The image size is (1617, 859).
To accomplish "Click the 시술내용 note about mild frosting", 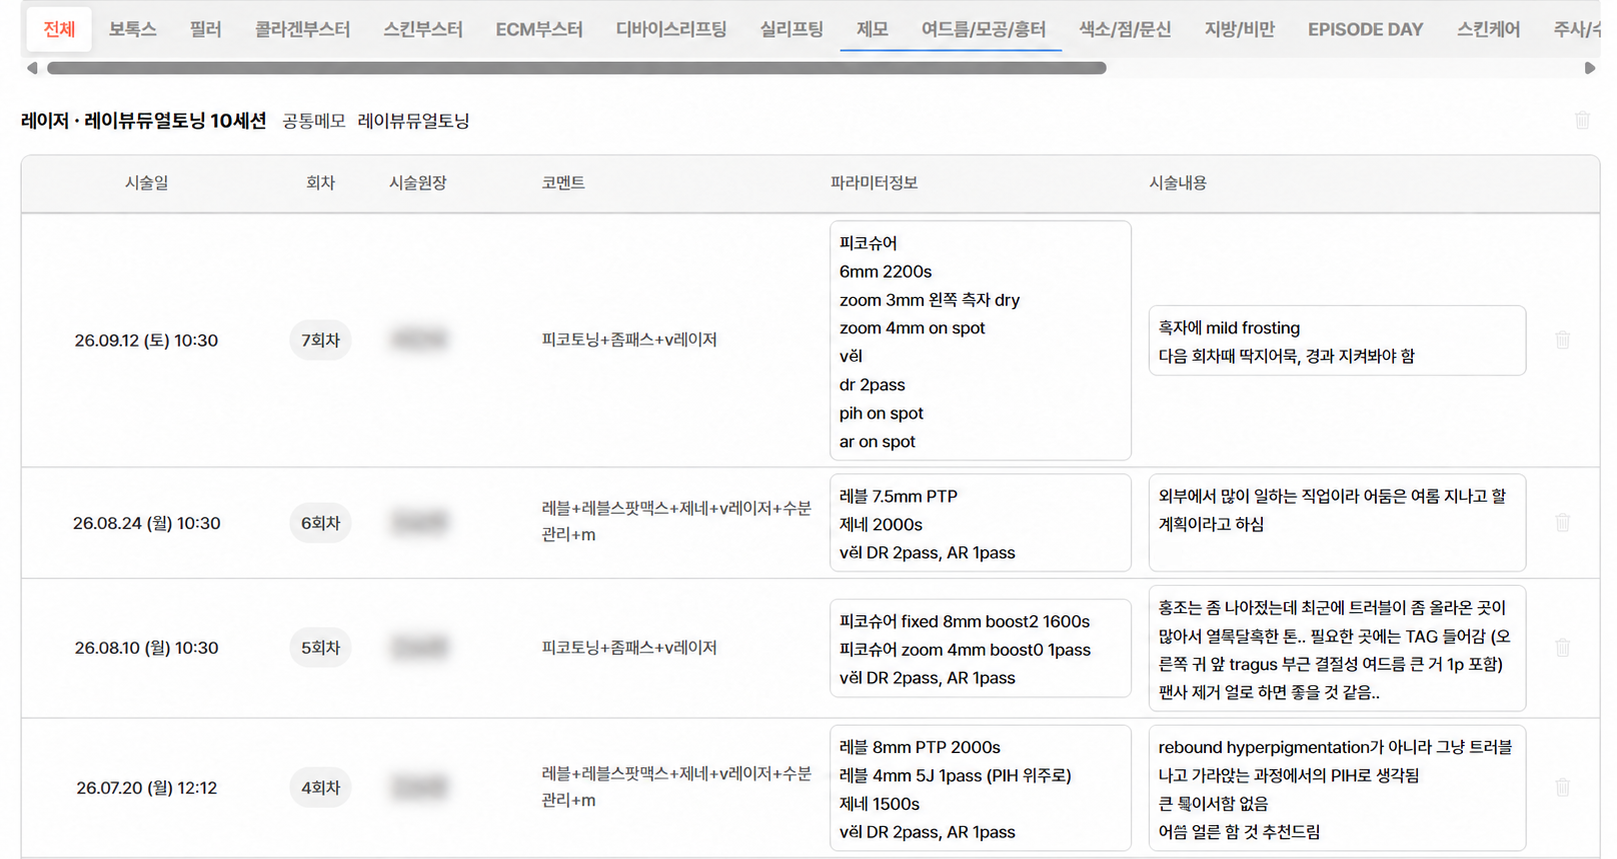I will [x=1337, y=341].
